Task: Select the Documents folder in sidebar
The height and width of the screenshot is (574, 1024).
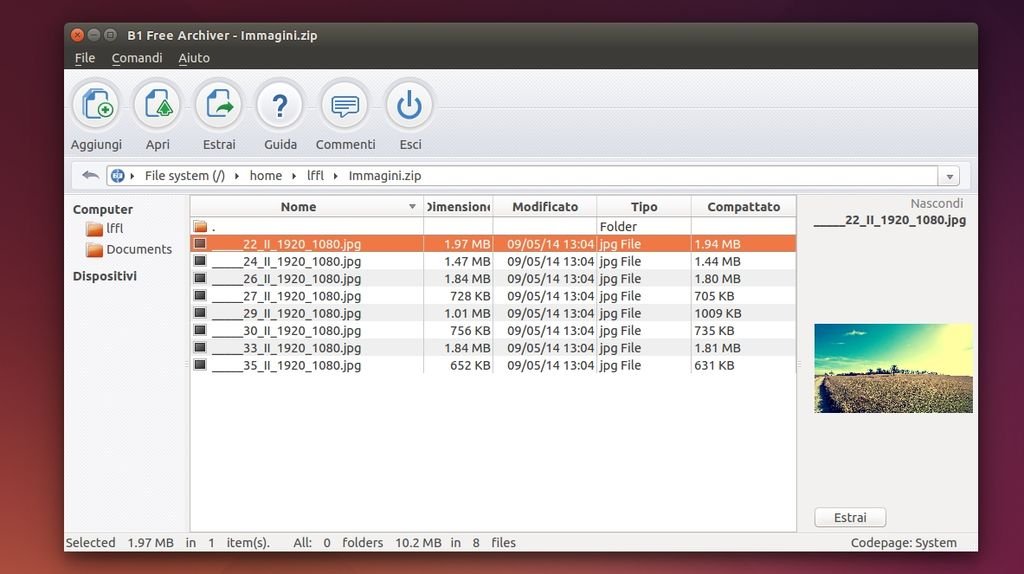Action: [x=138, y=249]
